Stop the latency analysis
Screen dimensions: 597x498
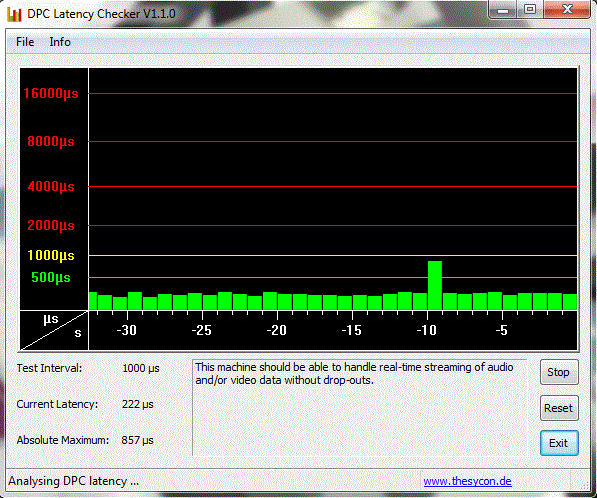(559, 372)
